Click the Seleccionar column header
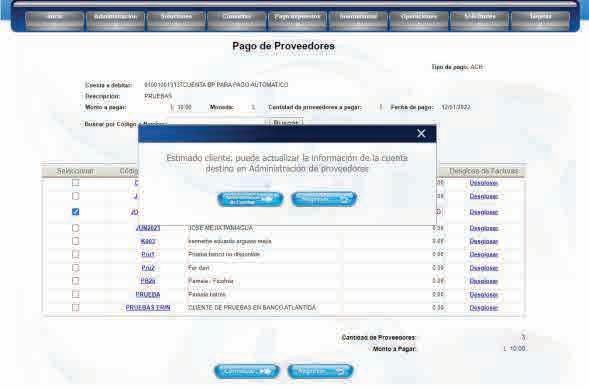The width and height of the screenshot is (589, 389). (76, 171)
